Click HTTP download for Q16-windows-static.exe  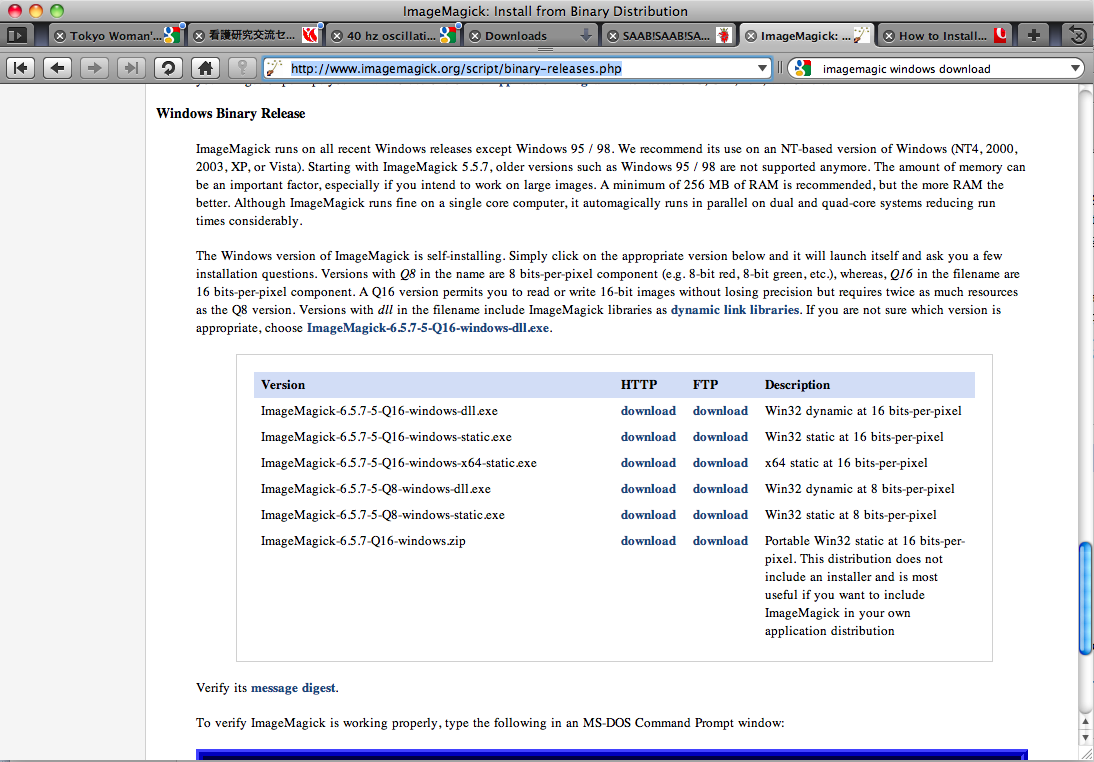[x=648, y=437]
